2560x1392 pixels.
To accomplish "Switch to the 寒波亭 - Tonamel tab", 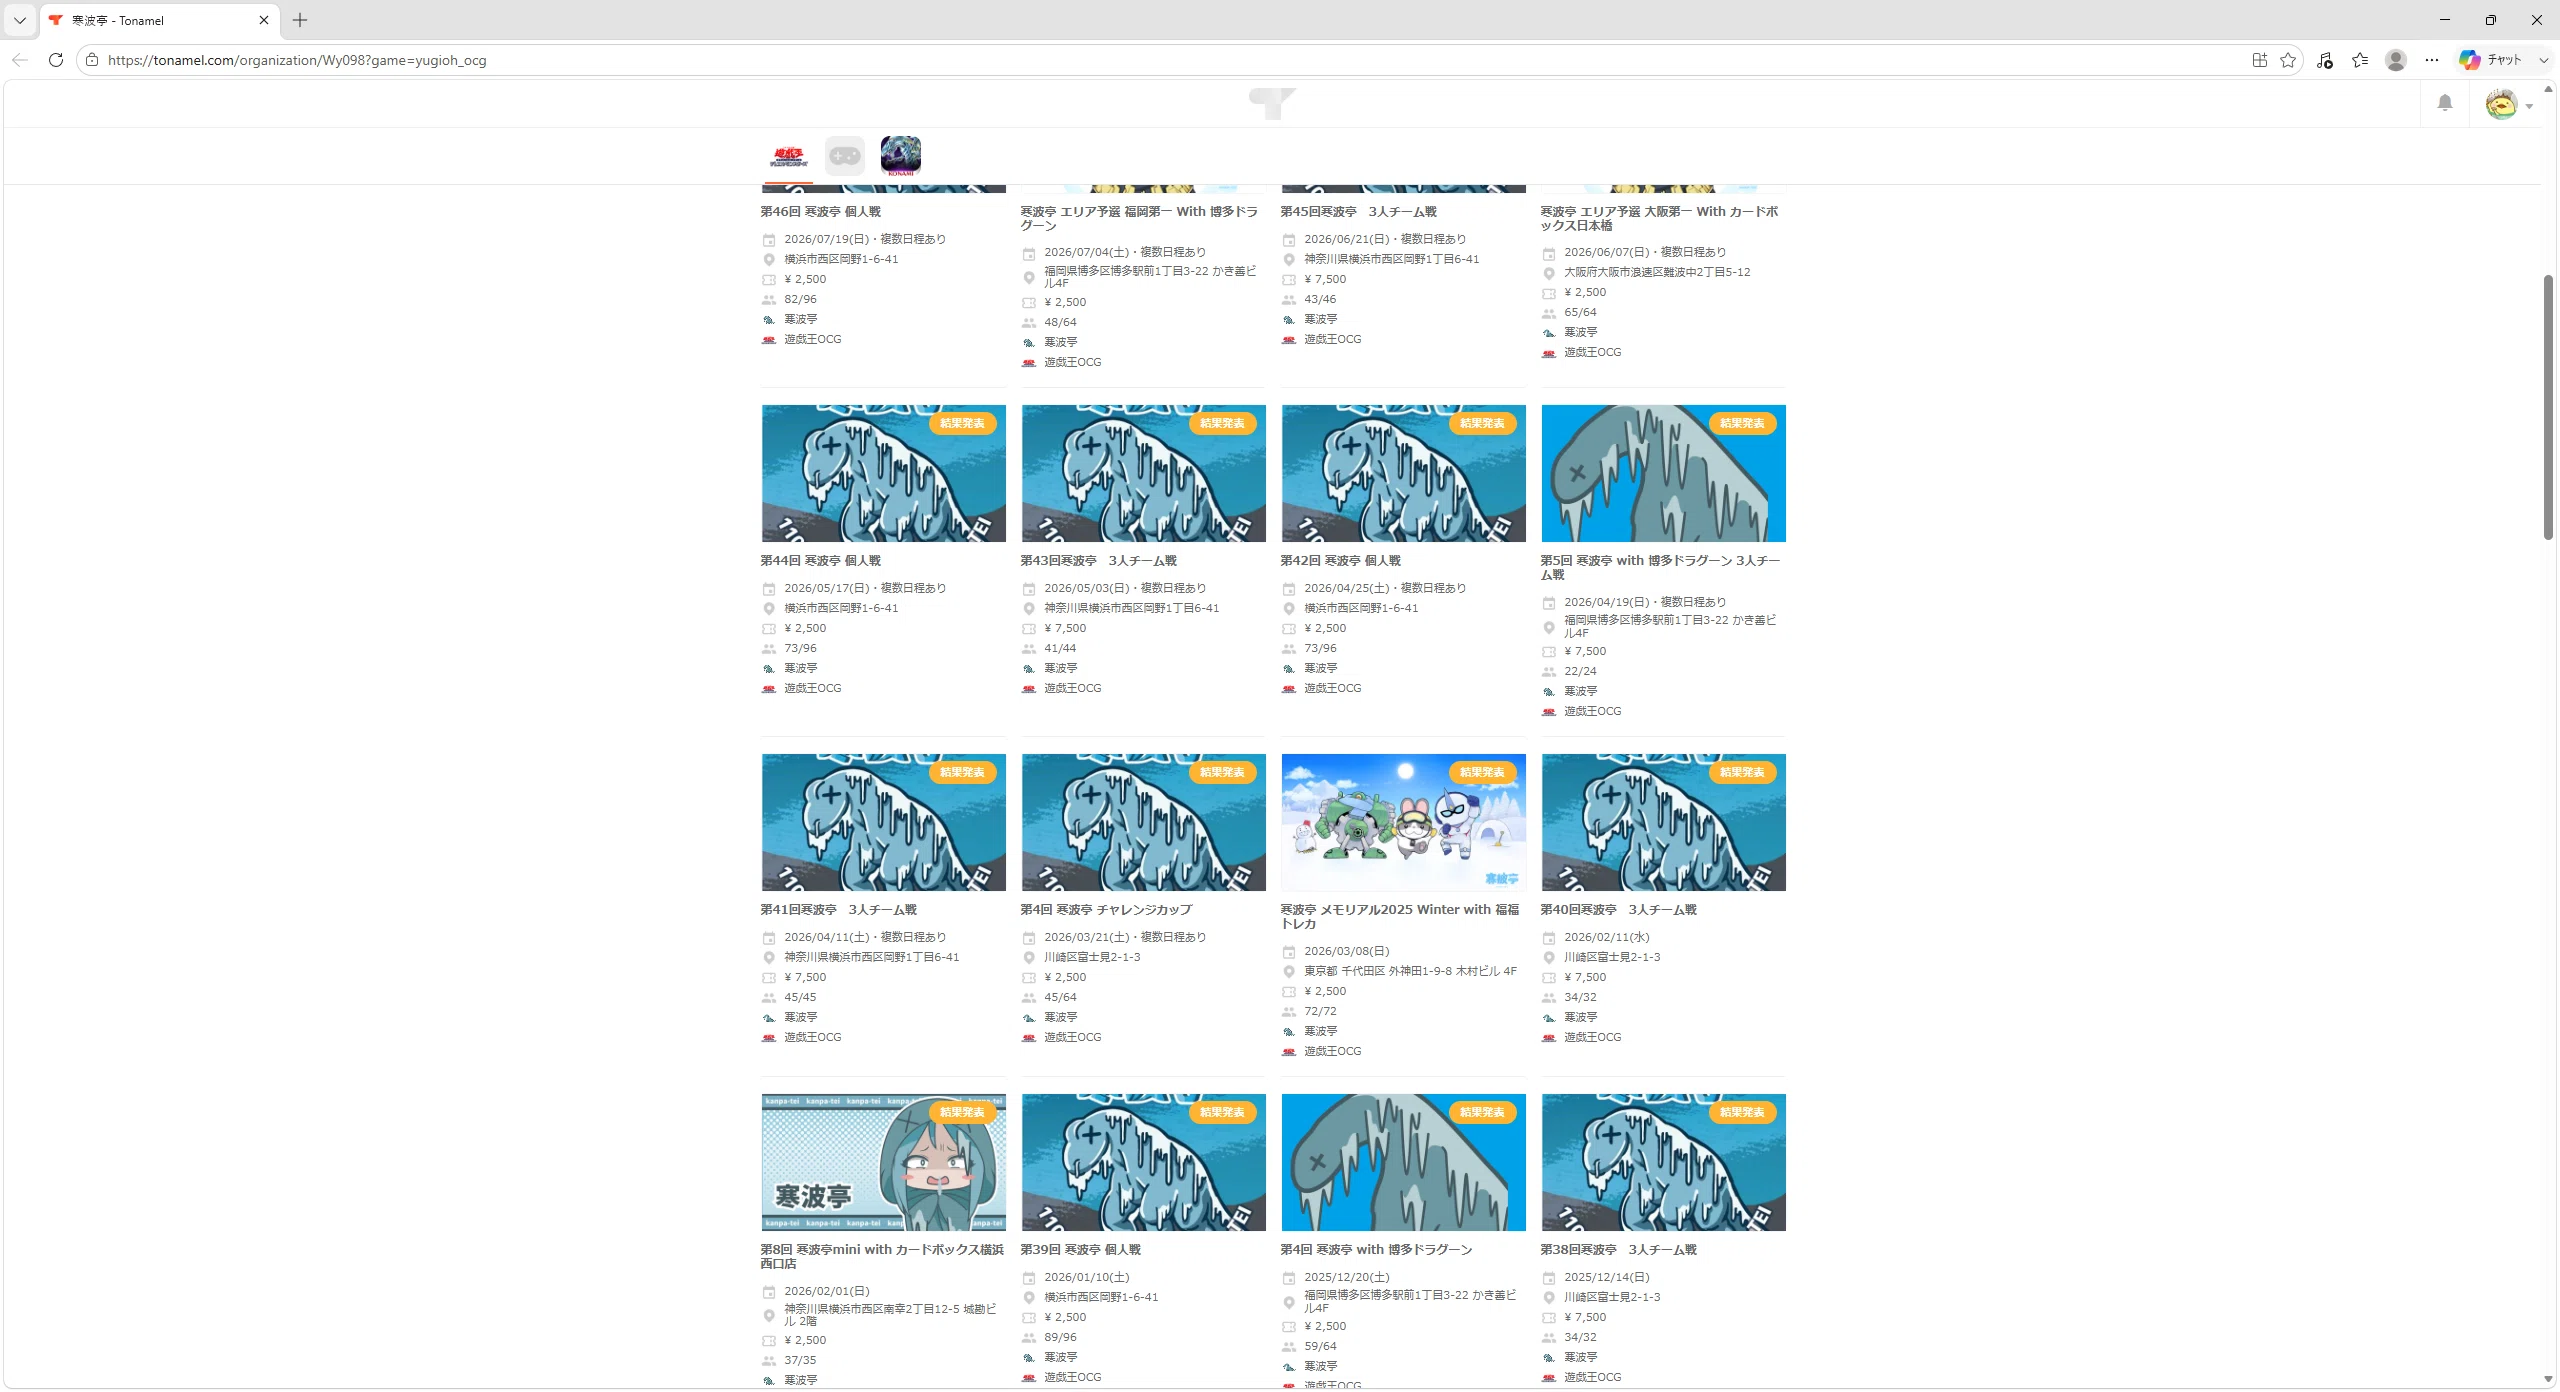I will 160,20.
